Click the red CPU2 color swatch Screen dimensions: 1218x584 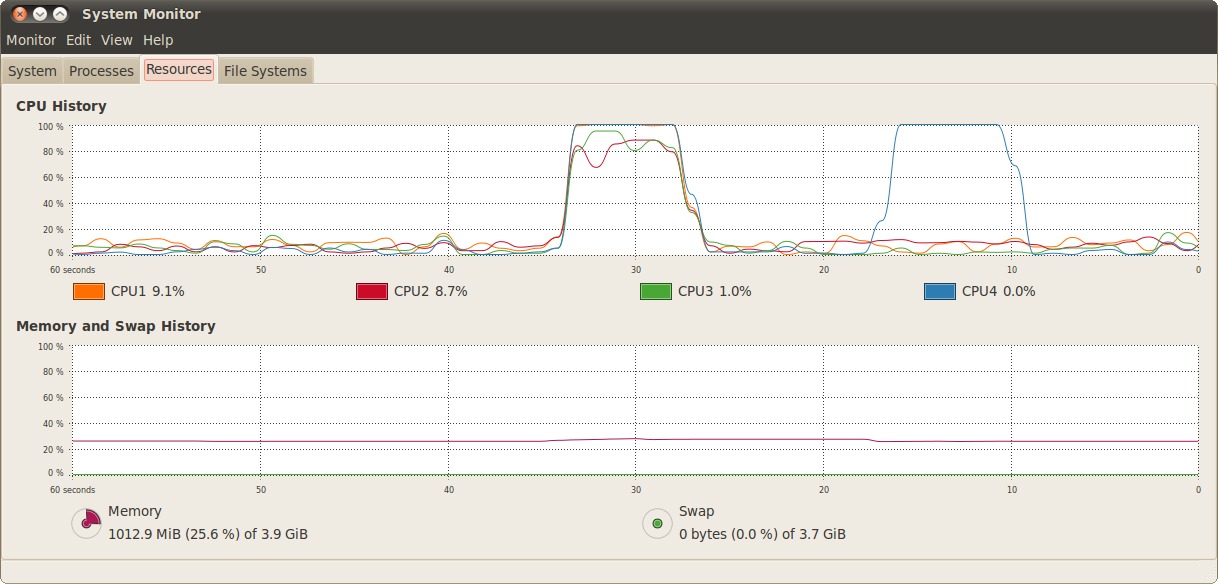coord(372,292)
